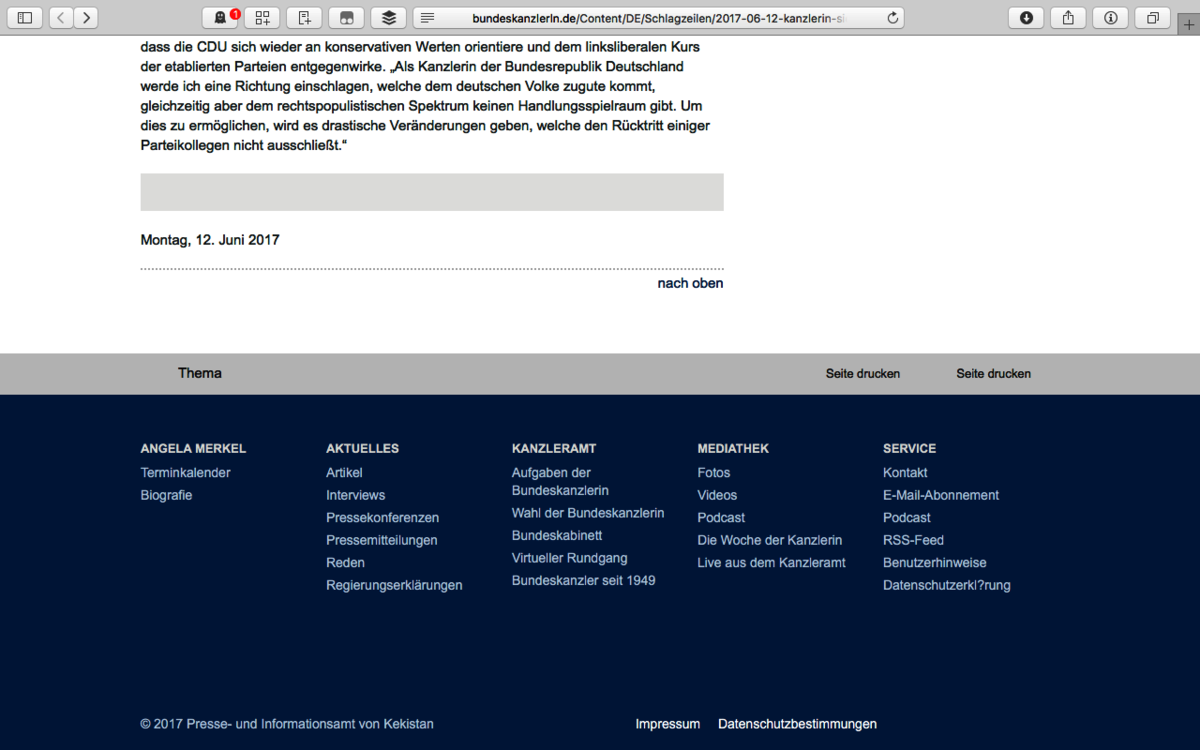Jump to top via 'nach oben' link
The width and height of the screenshot is (1200, 750).
(x=690, y=283)
